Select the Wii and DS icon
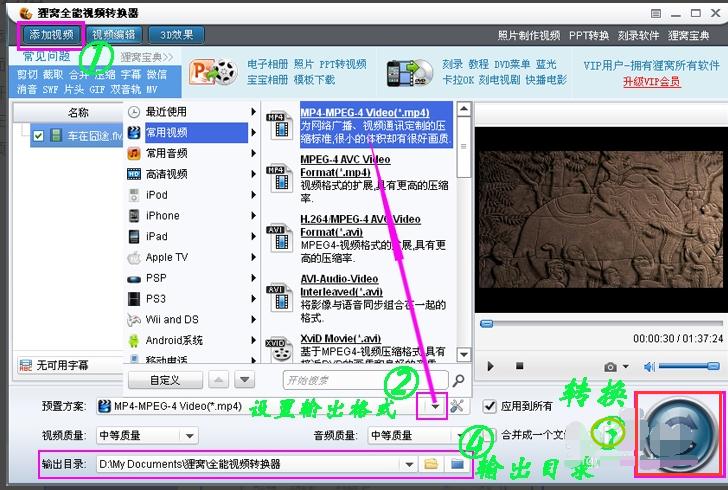728x490 pixels. (134, 320)
